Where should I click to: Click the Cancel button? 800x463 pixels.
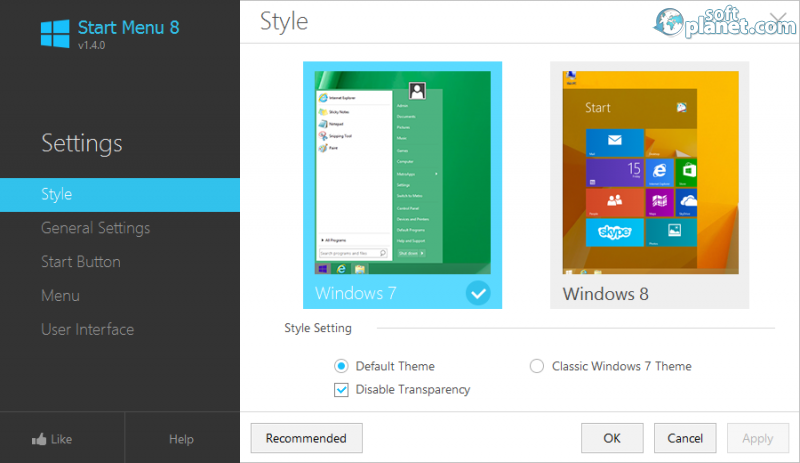pyautogui.click(x=685, y=438)
